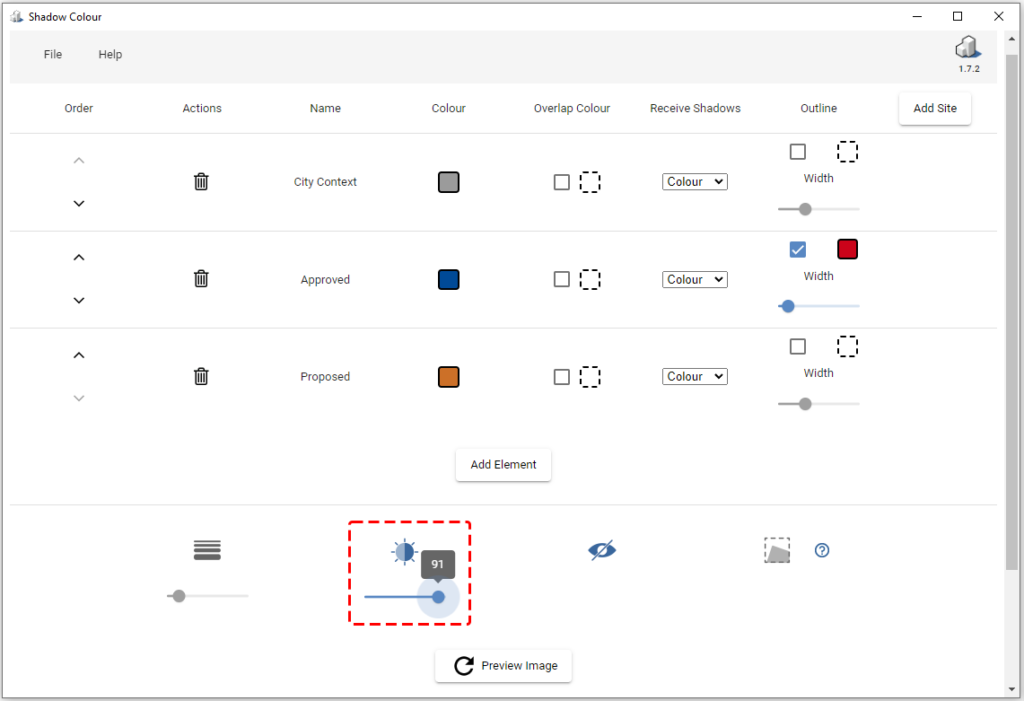Click the dashed polygon site boundary icon
The width and height of the screenshot is (1024, 701).
point(778,550)
